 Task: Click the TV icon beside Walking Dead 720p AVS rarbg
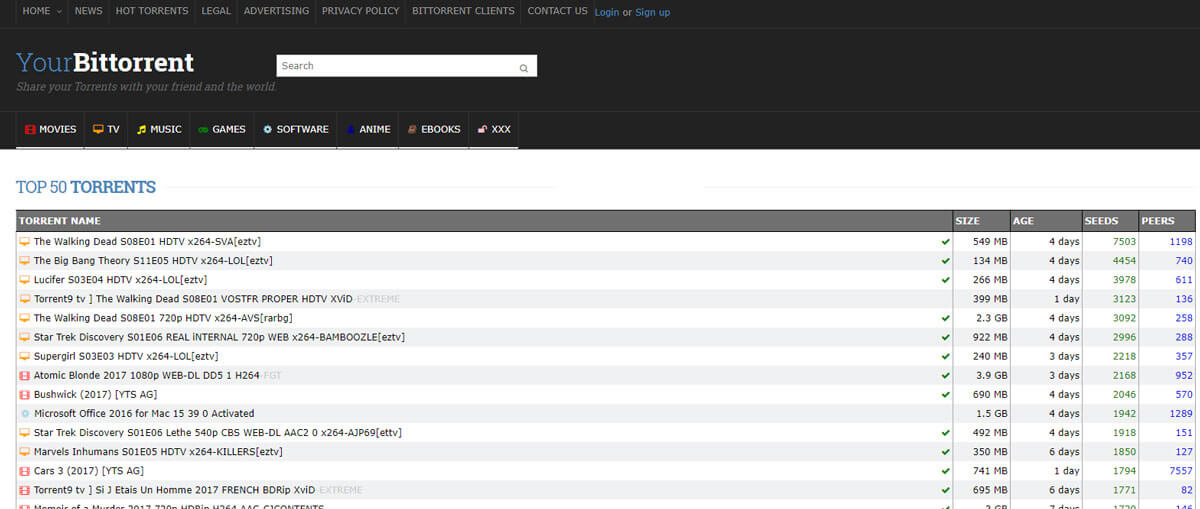(25, 318)
